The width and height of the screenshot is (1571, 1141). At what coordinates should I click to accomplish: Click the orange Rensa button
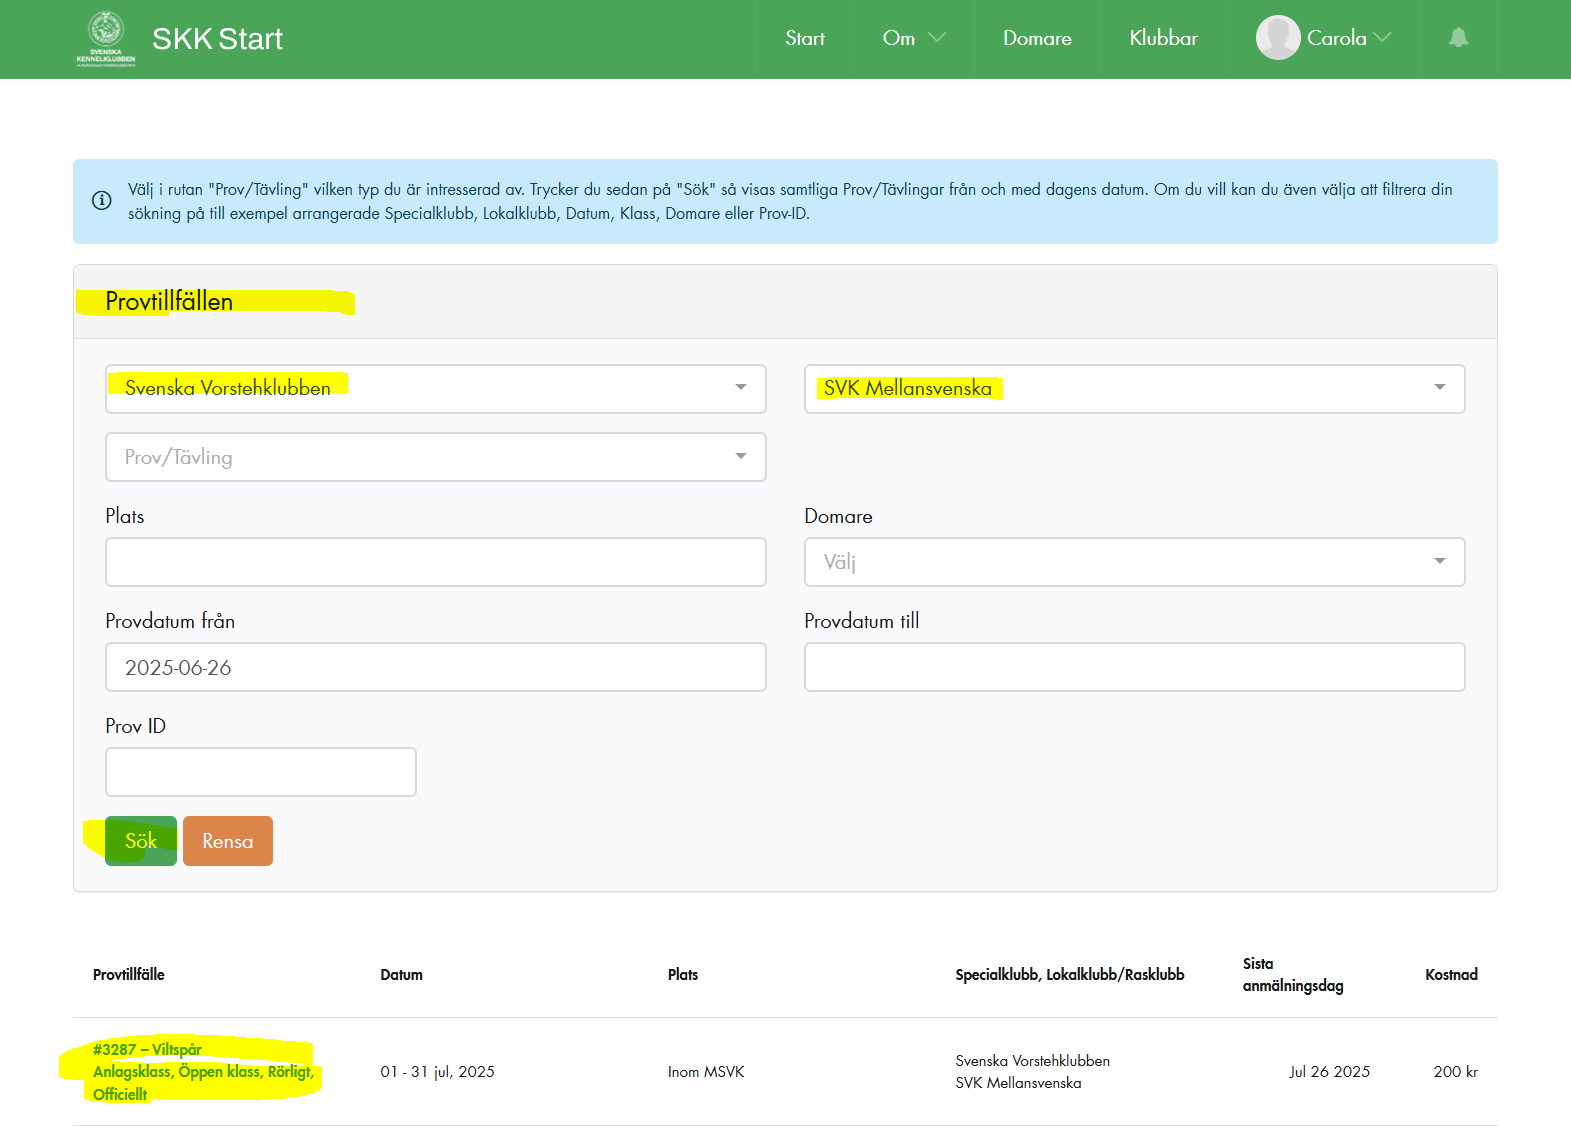(228, 841)
